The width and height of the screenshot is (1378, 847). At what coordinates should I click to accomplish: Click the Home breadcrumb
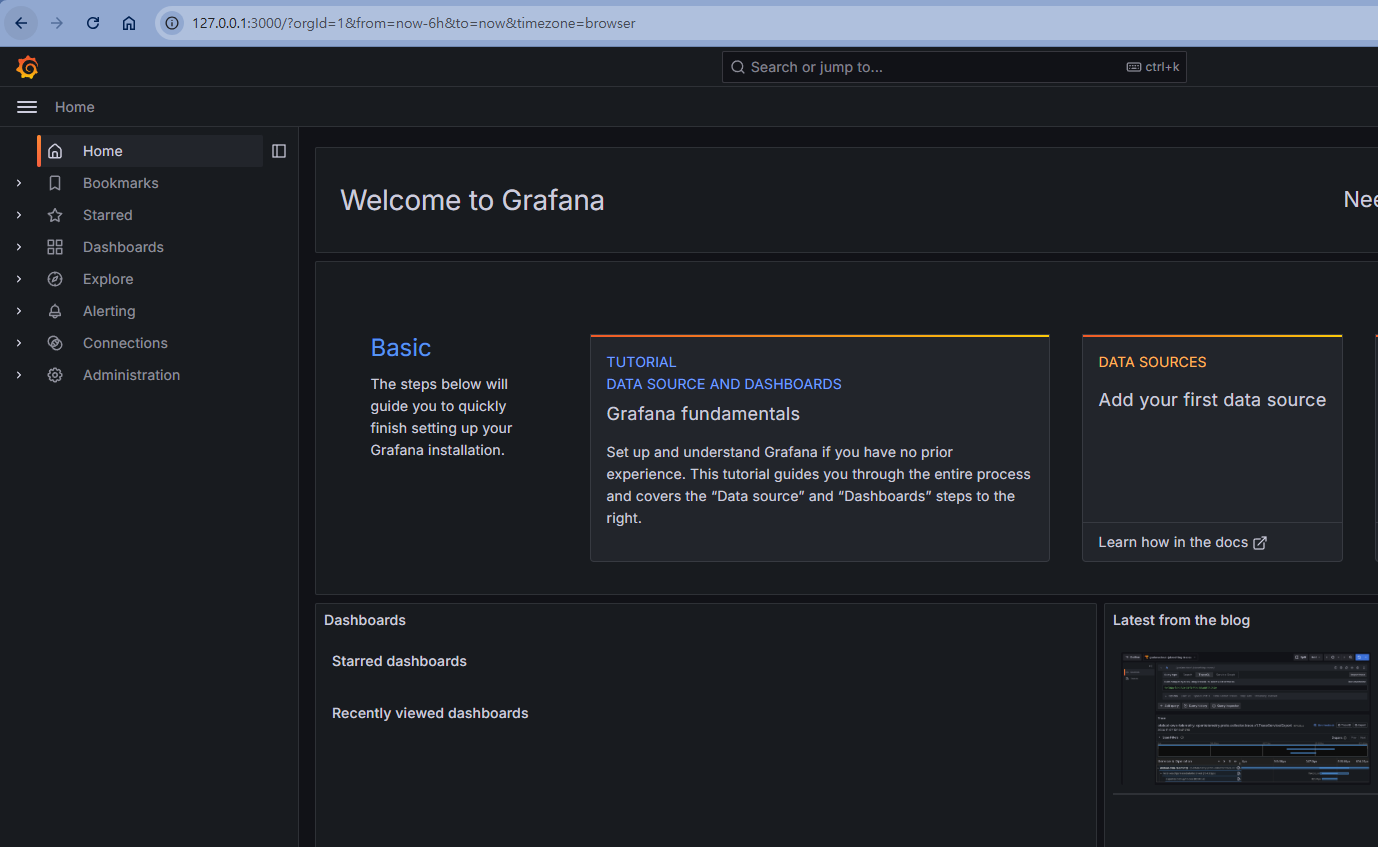point(74,106)
